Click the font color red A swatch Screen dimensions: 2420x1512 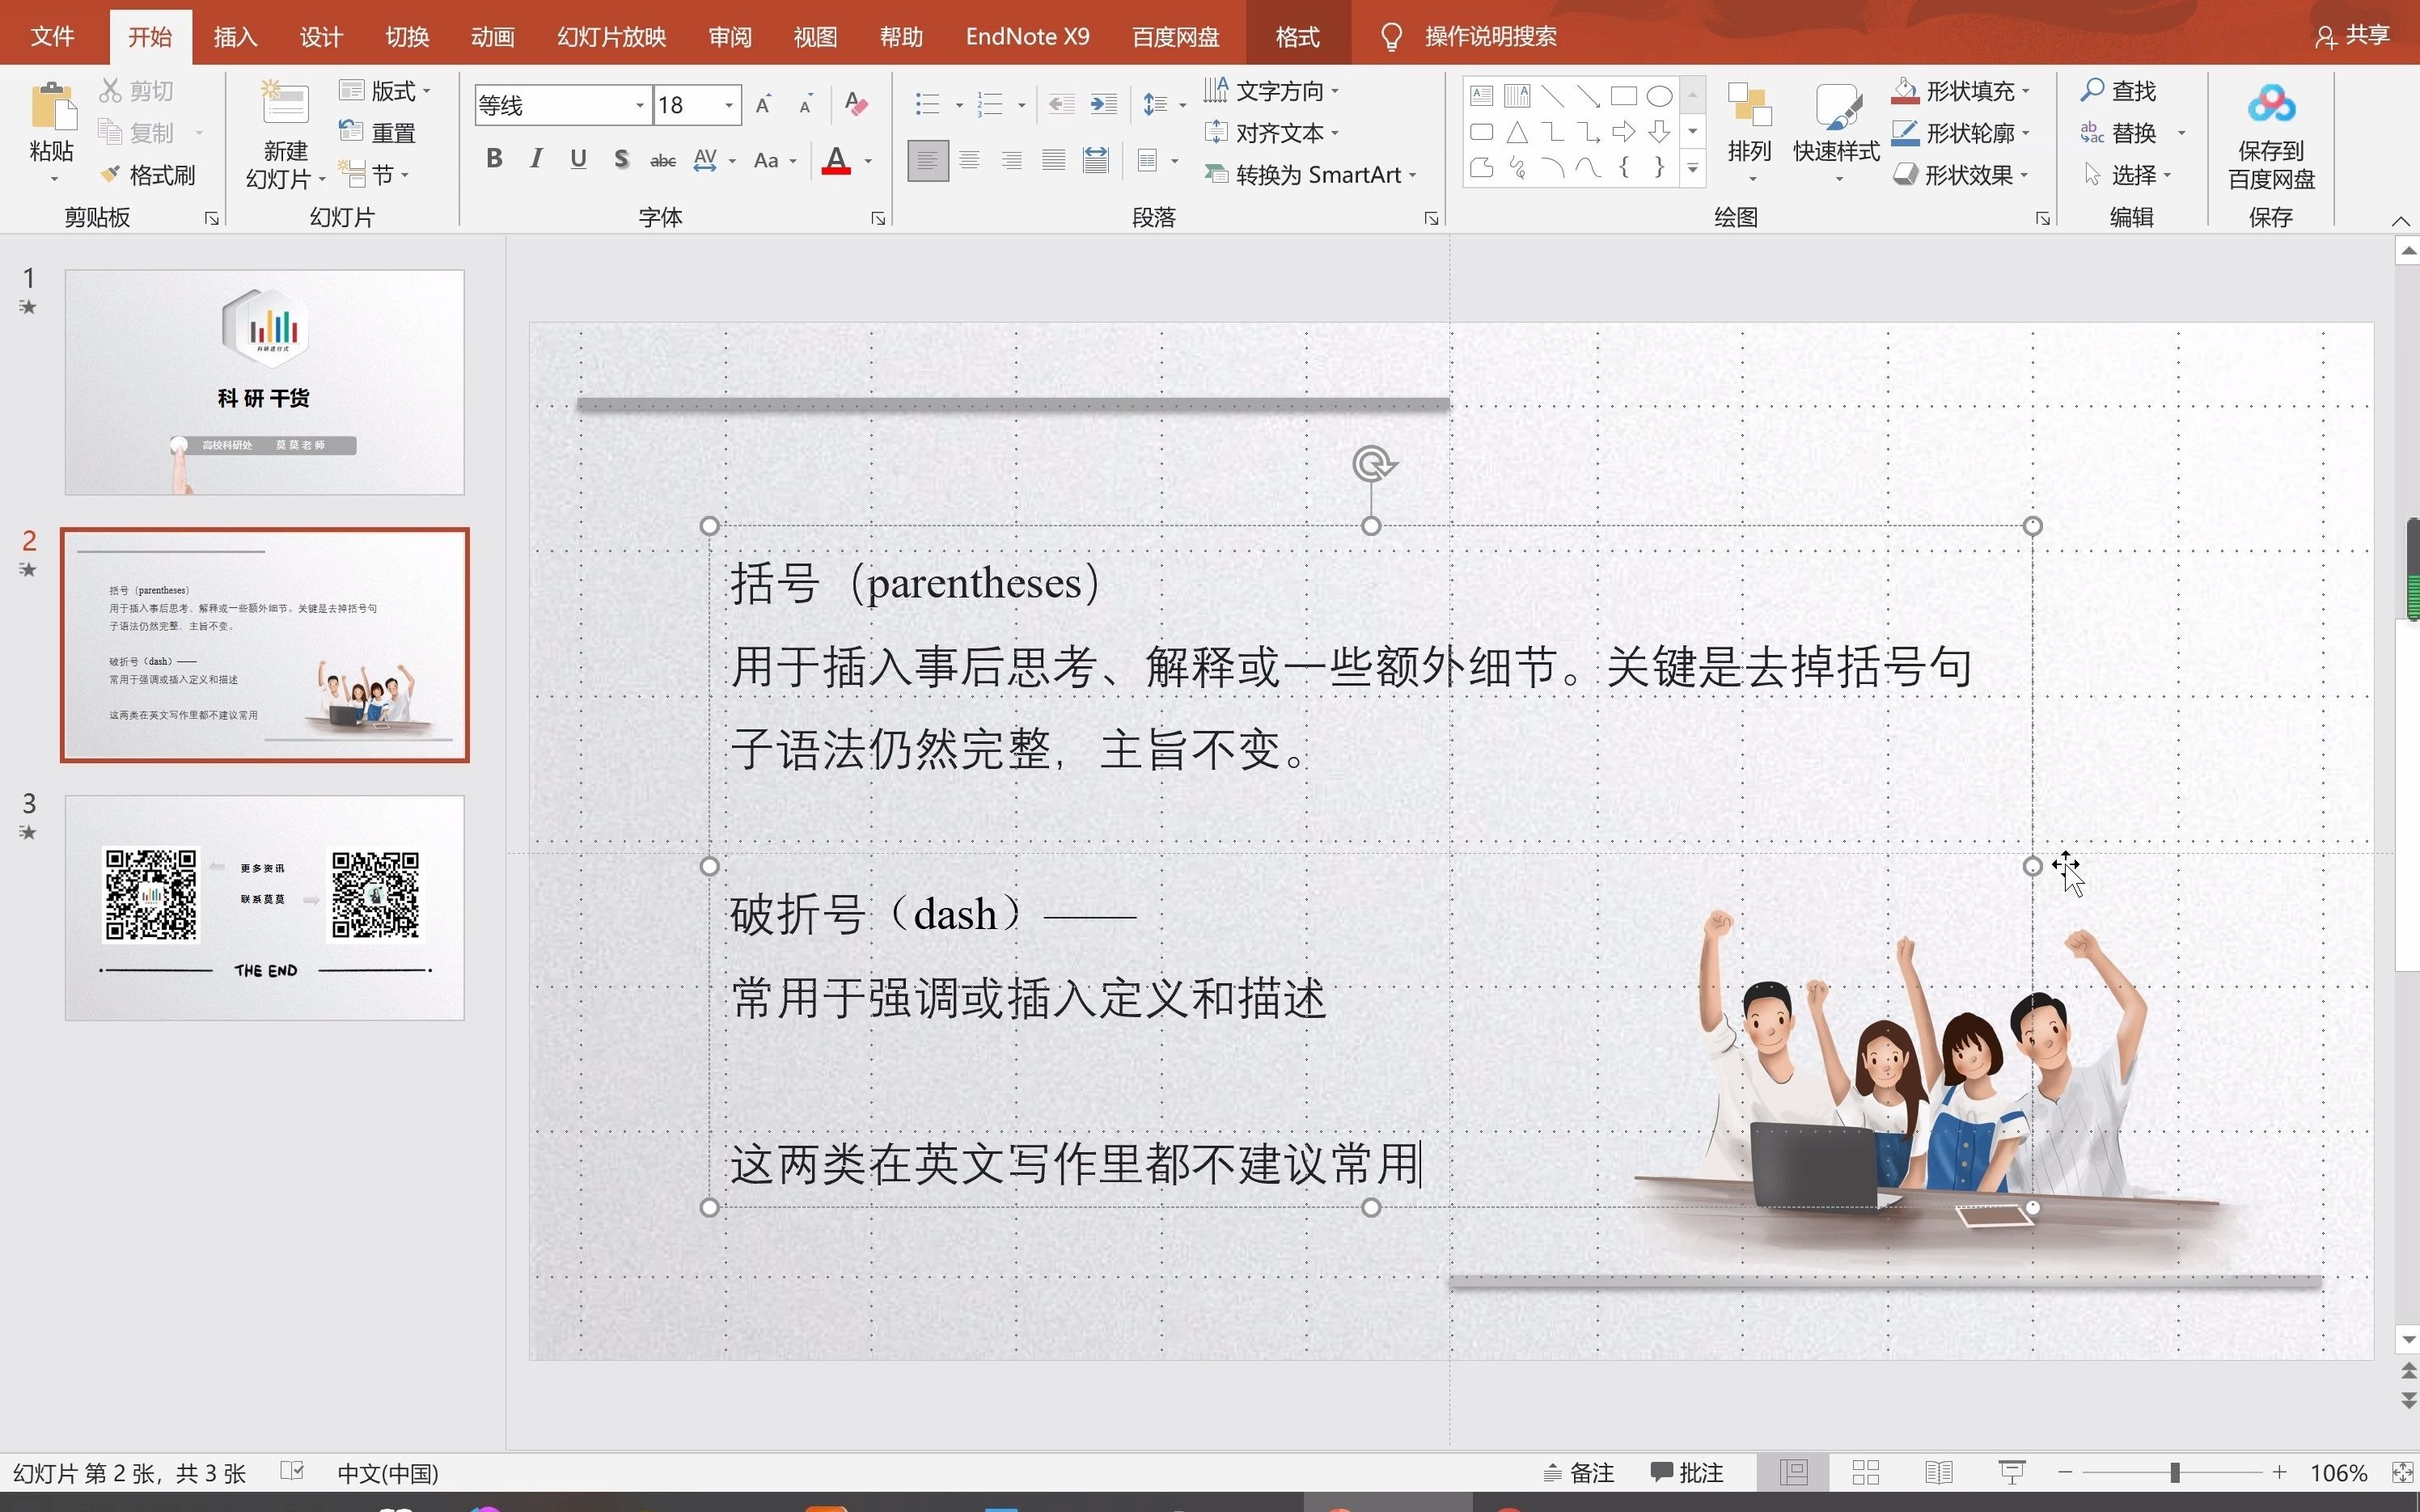pyautogui.click(x=836, y=160)
